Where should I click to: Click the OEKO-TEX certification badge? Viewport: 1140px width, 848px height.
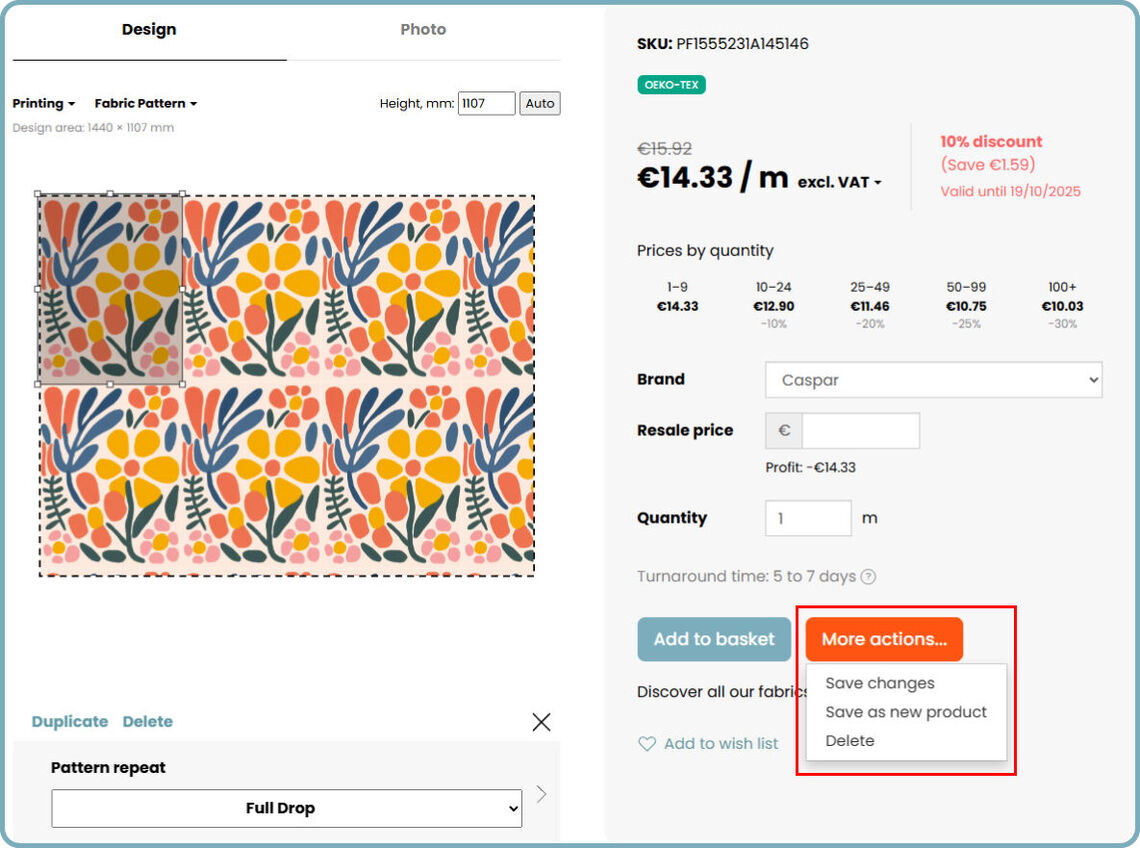(x=671, y=85)
